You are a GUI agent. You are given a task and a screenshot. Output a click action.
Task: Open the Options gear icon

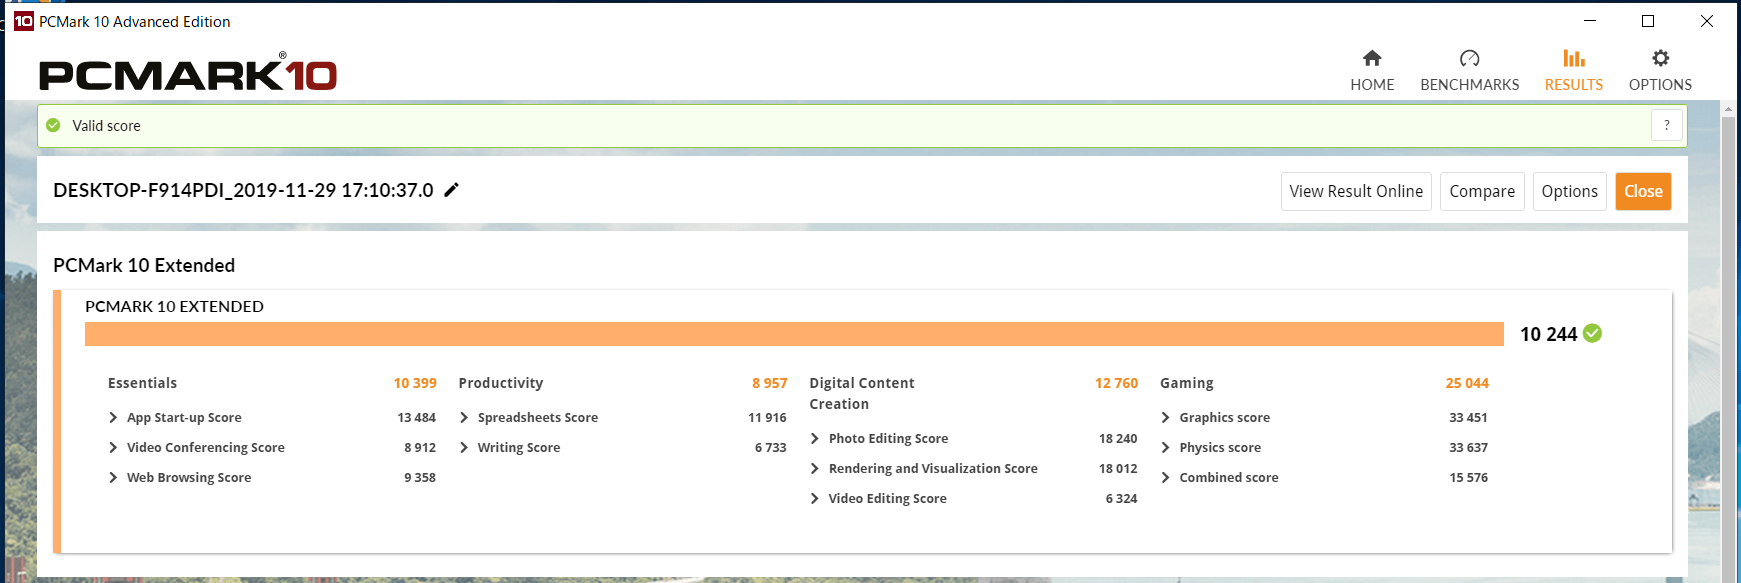[x=1660, y=58]
